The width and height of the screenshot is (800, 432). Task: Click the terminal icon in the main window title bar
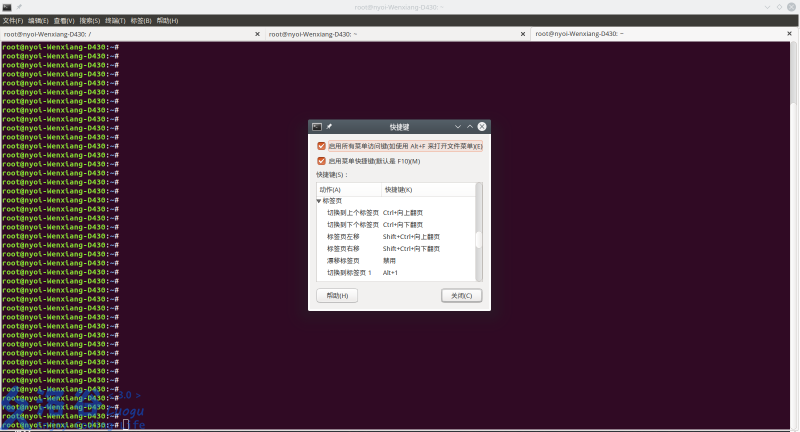(7, 7)
